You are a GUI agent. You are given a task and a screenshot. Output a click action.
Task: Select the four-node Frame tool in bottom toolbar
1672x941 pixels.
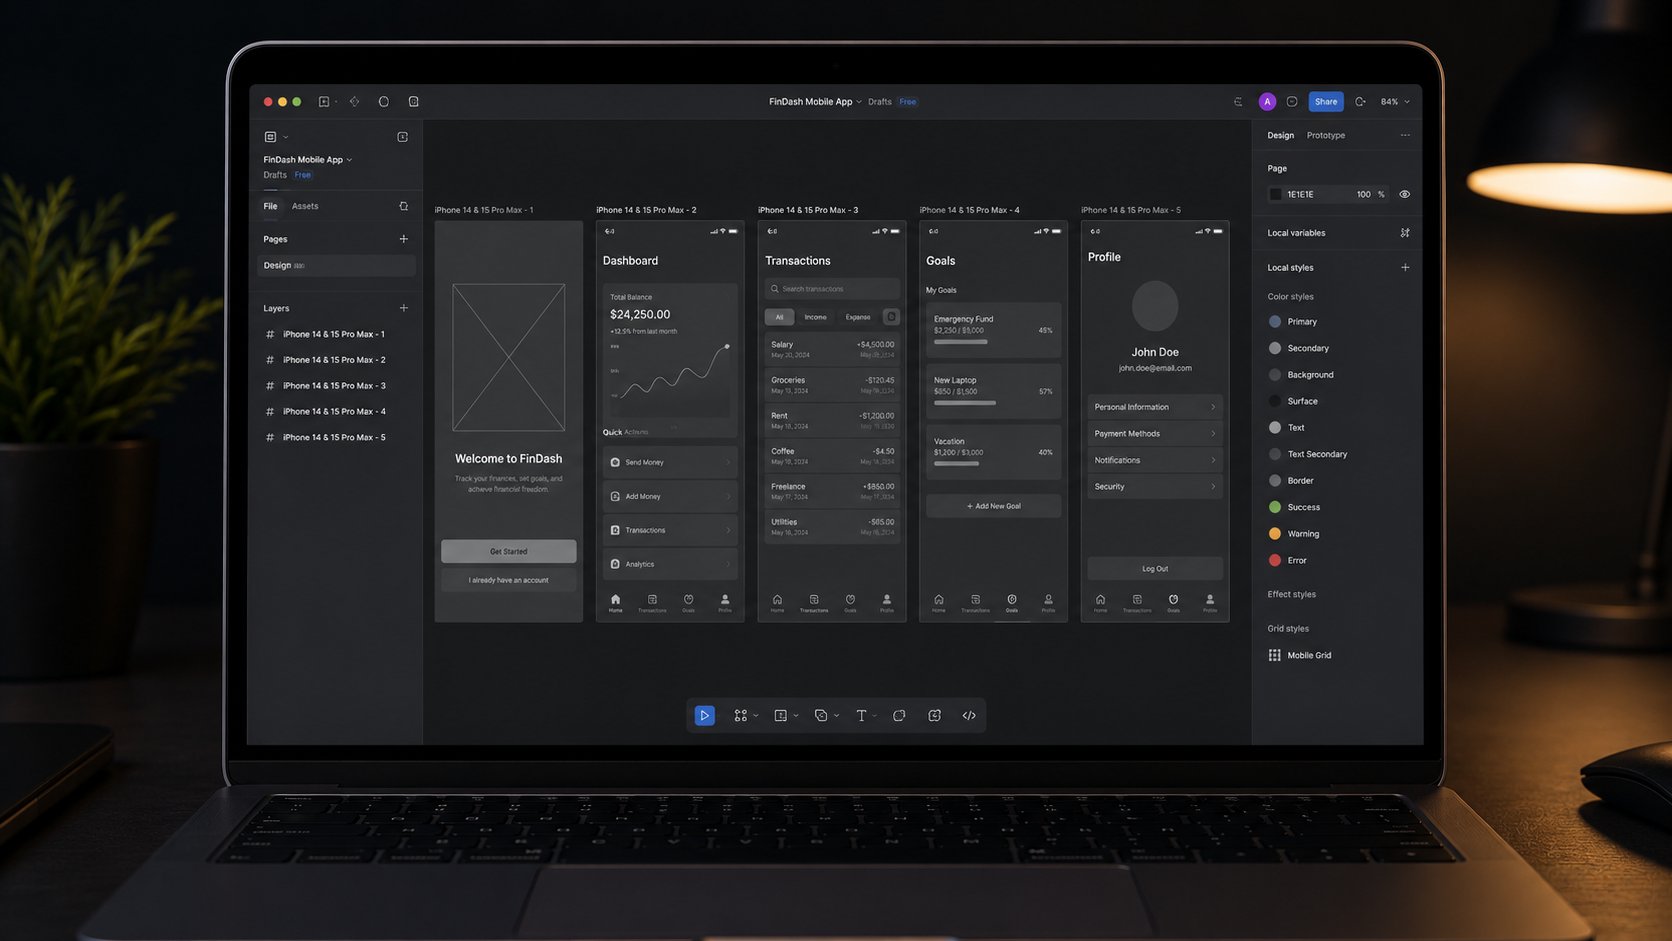tap(740, 716)
